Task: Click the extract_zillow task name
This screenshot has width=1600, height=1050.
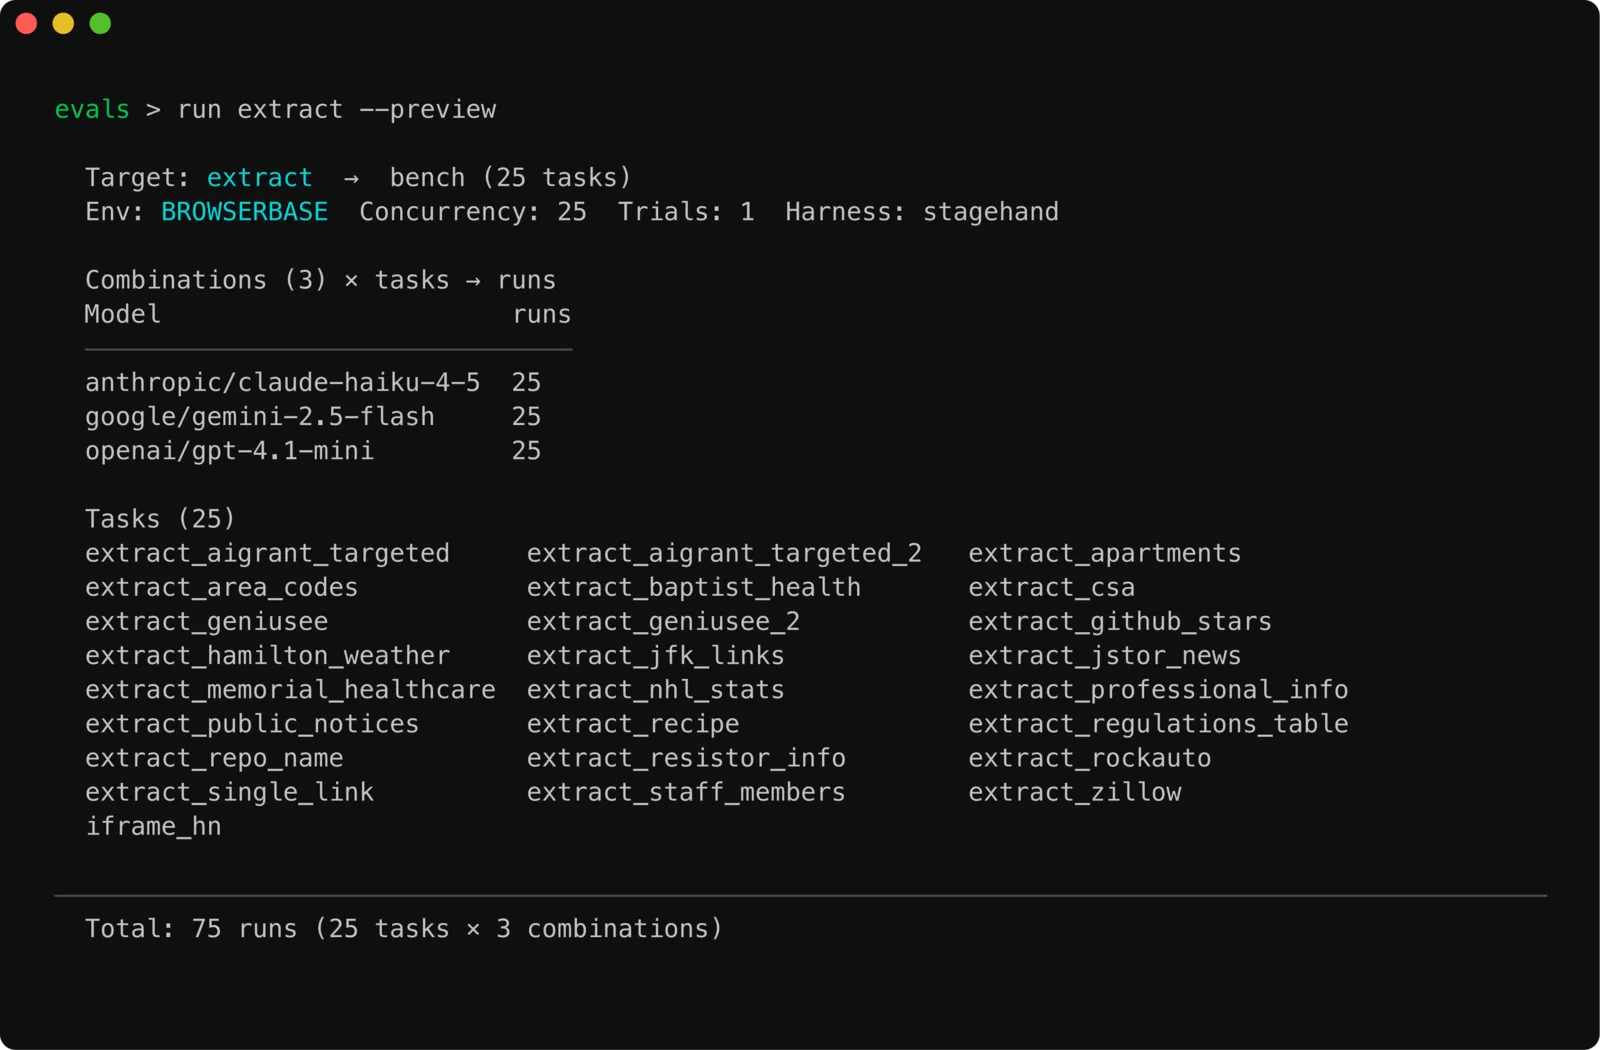Action: pos(1075,792)
